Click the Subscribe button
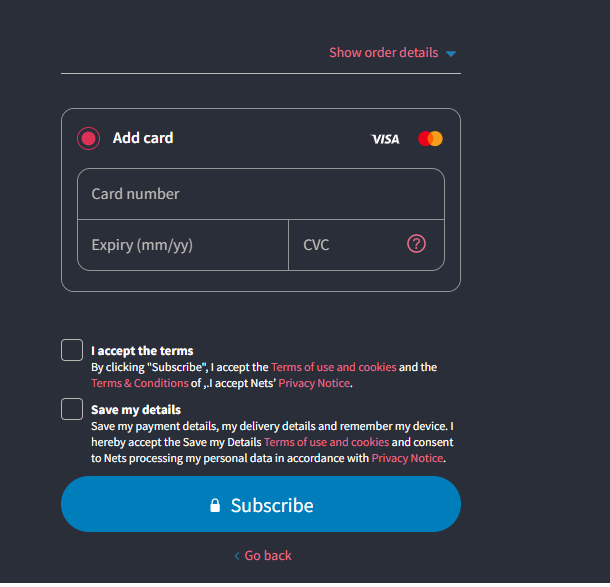610x587 pixels. click(x=261, y=505)
